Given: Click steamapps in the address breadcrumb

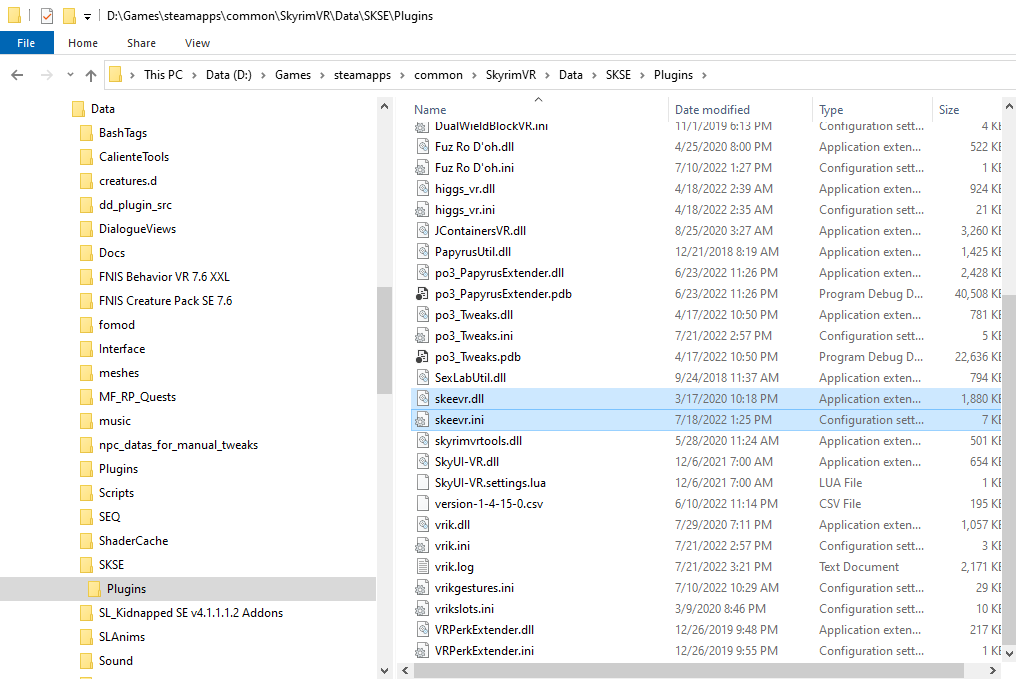Looking at the screenshot, I should coord(362,75).
